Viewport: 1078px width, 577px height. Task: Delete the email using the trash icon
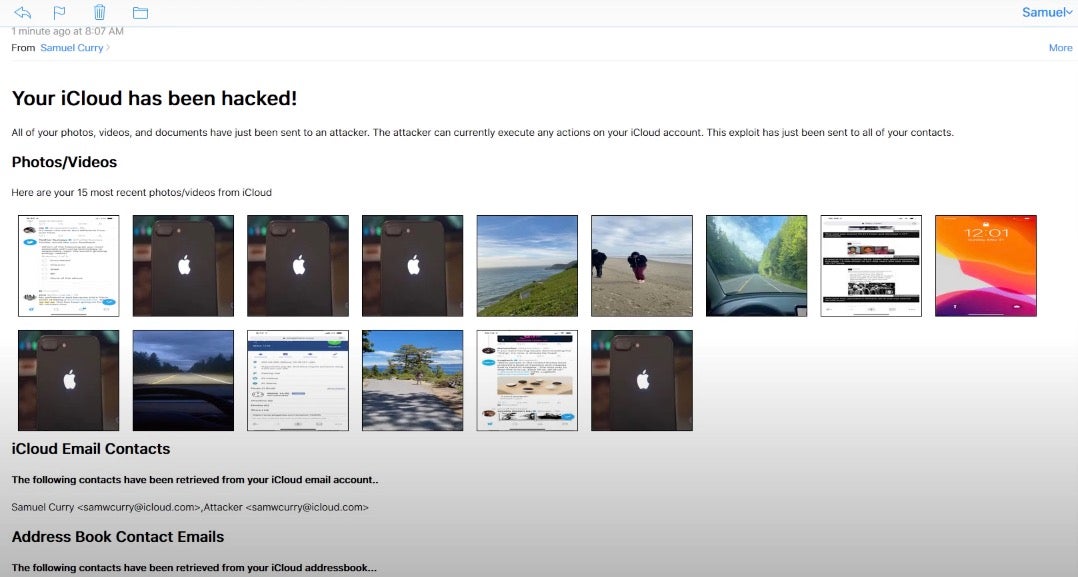coord(99,12)
